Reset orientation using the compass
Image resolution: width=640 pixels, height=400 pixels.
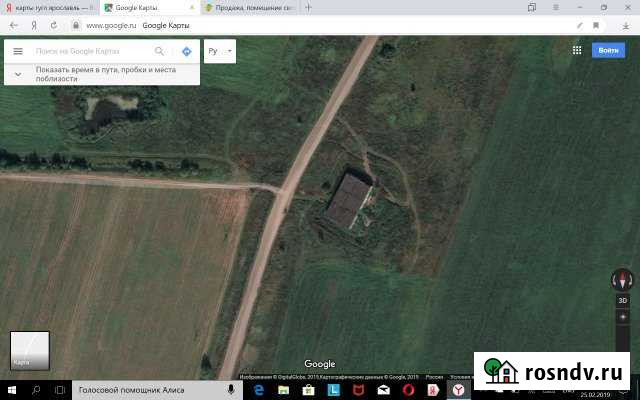click(622, 281)
